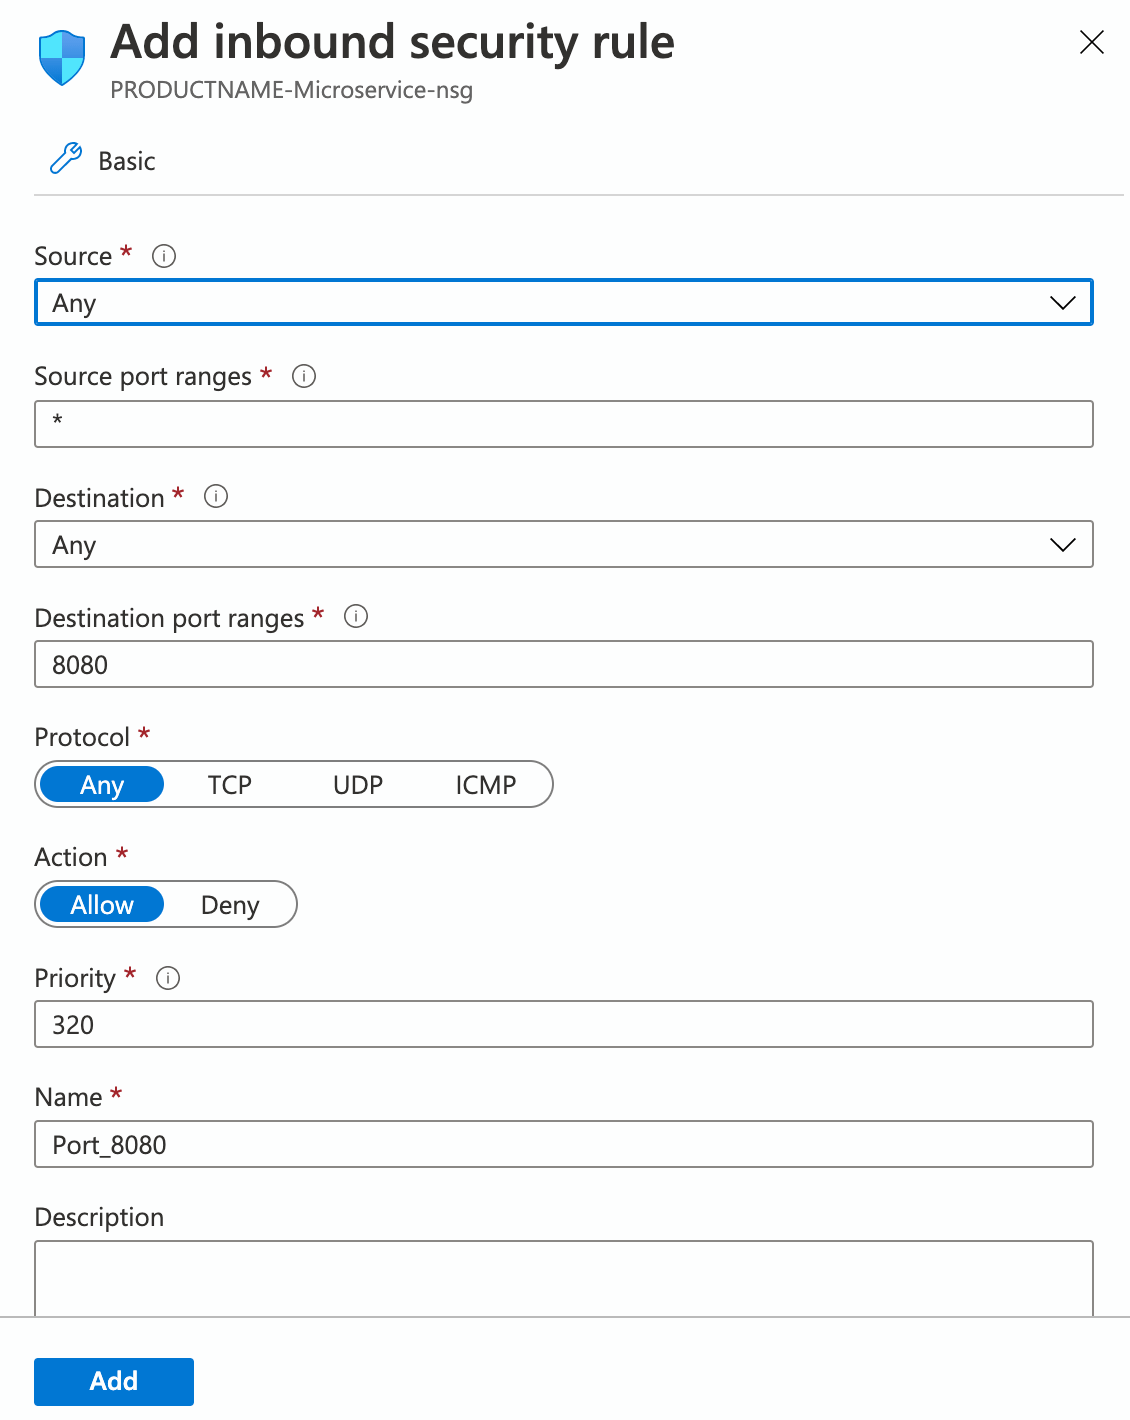
Task: Click the info icon next to Source port ranges
Action: 303,377
